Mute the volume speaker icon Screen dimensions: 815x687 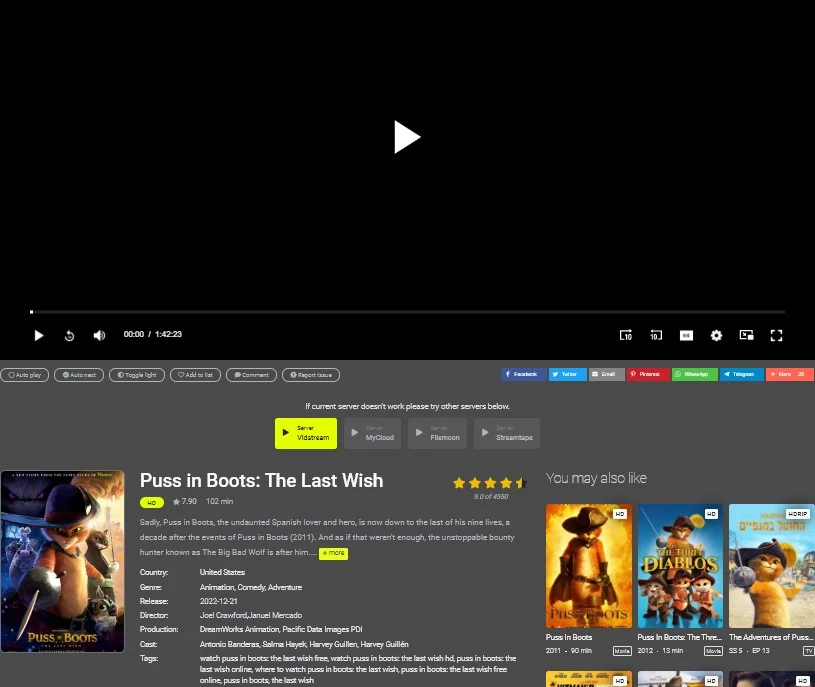pyautogui.click(x=99, y=335)
